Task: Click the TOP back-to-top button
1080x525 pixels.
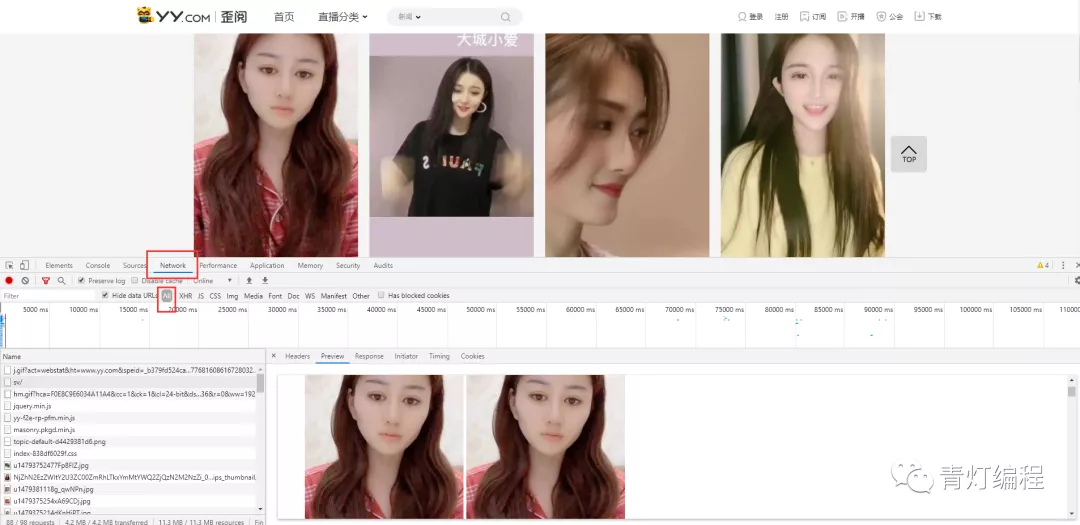Action: point(908,154)
